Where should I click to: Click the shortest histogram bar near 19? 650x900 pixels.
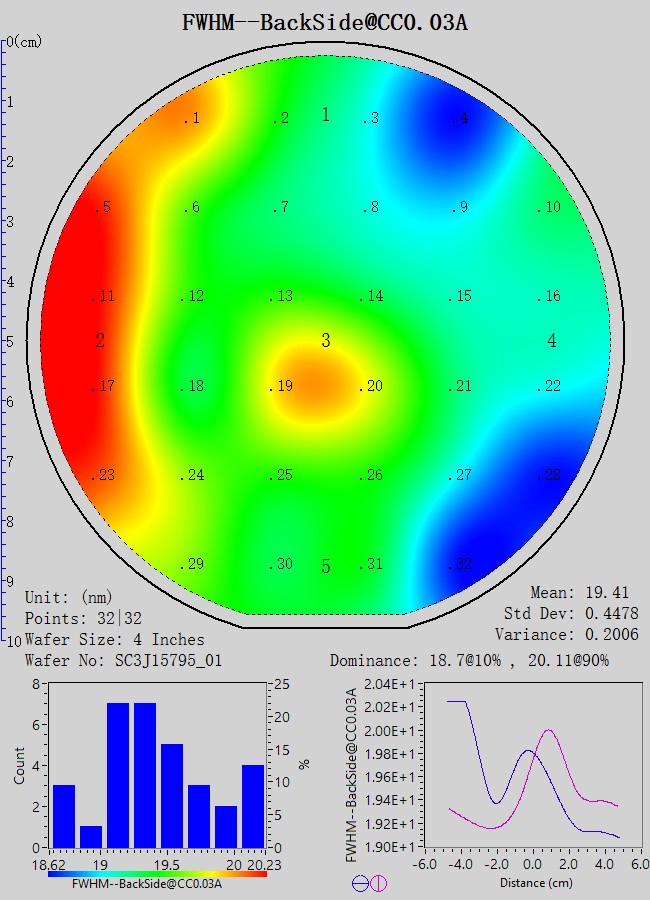[91, 836]
